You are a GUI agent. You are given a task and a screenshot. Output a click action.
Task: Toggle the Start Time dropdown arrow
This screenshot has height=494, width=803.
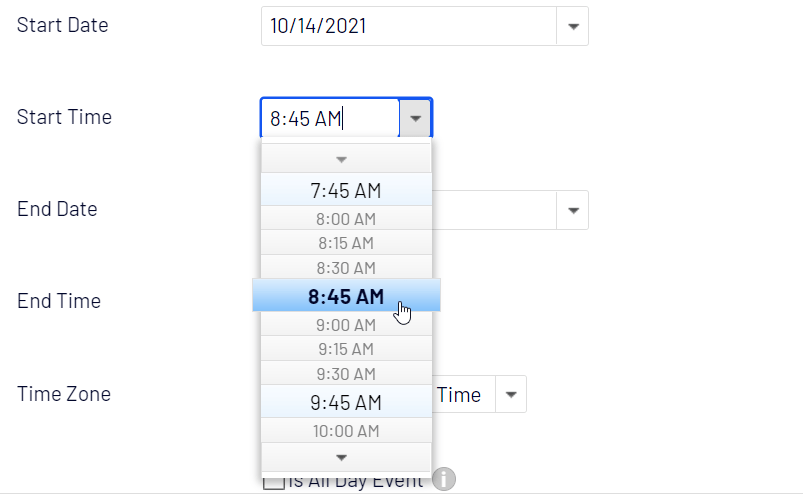click(x=415, y=118)
